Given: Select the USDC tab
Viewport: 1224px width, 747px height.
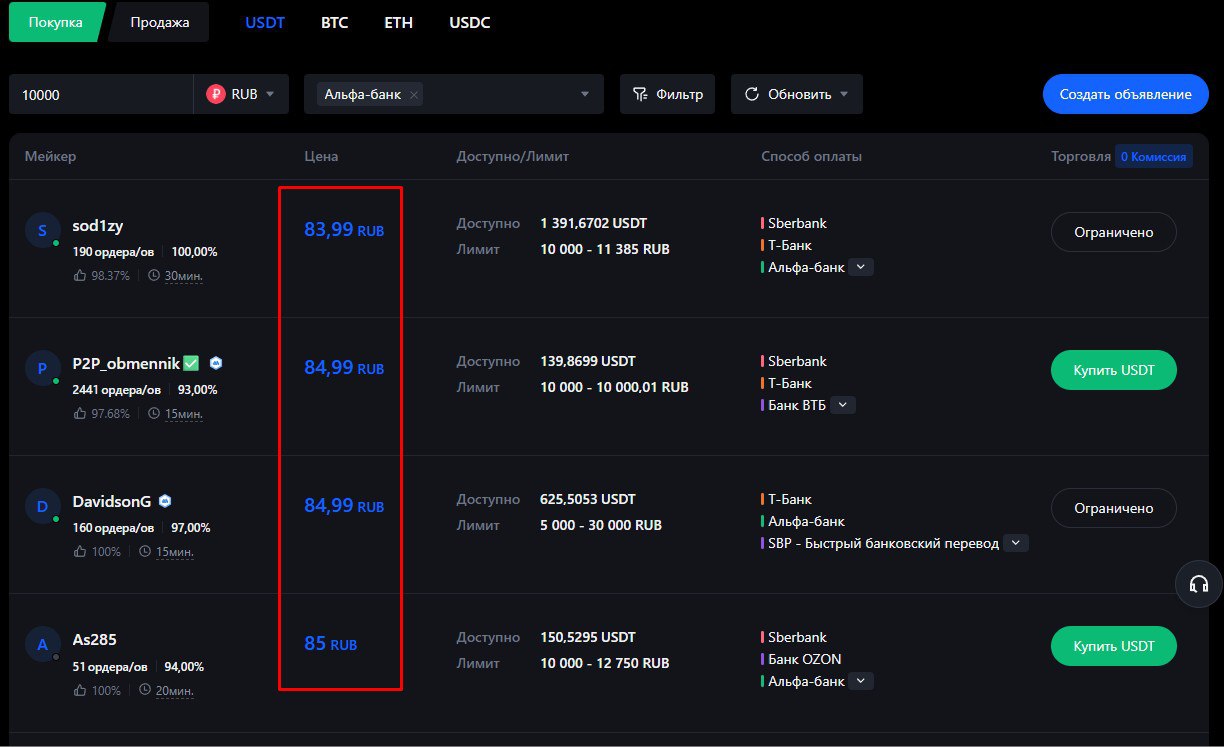Looking at the screenshot, I should tap(470, 22).
